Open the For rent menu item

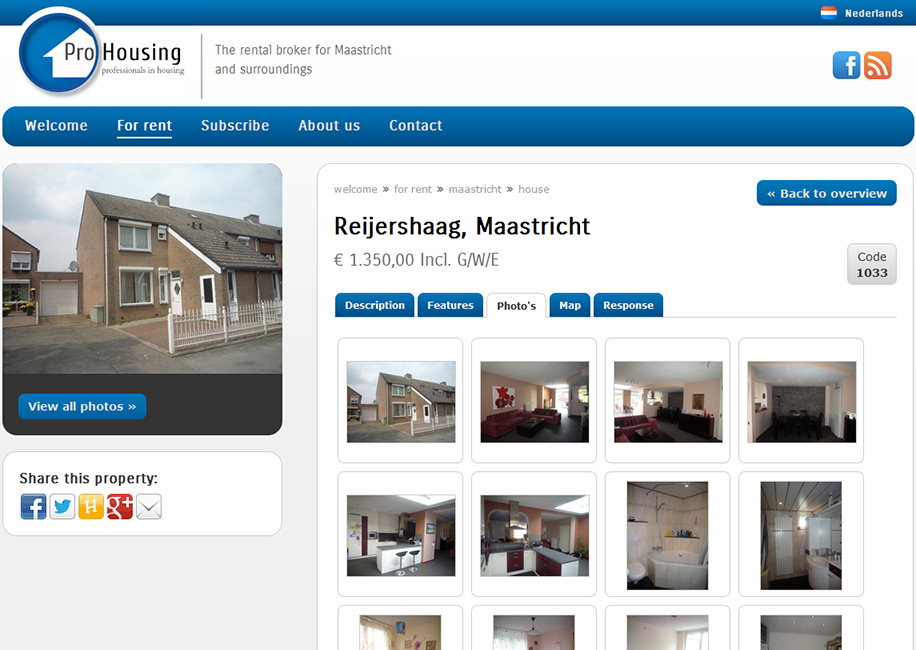[x=144, y=126]
